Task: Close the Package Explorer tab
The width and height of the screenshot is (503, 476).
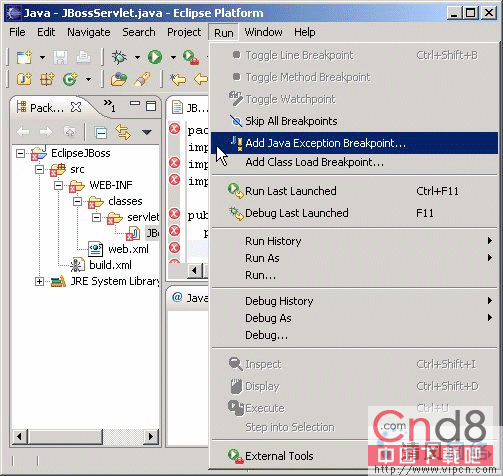Action: tap(76, 107)
